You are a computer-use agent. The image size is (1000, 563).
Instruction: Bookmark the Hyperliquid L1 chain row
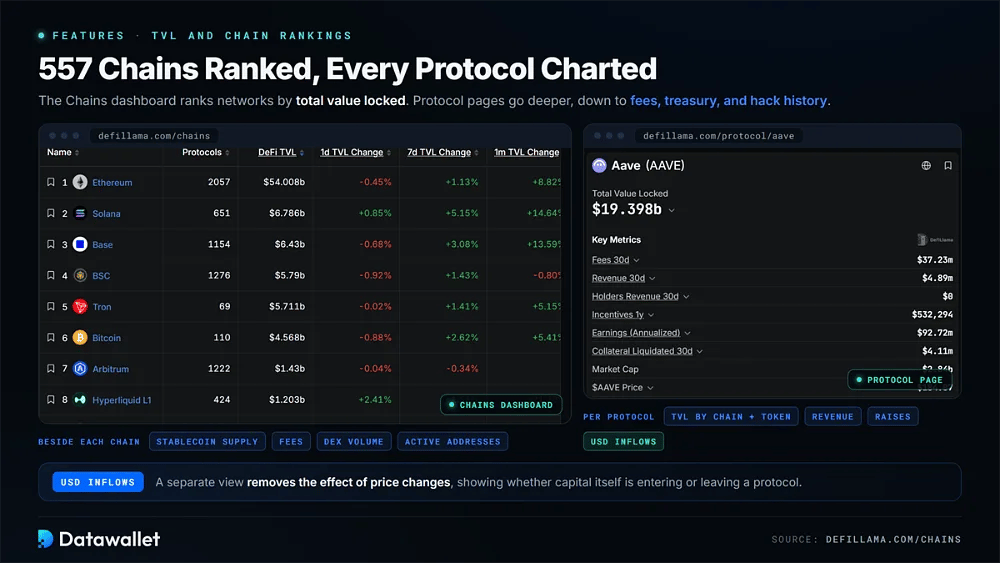50,400
